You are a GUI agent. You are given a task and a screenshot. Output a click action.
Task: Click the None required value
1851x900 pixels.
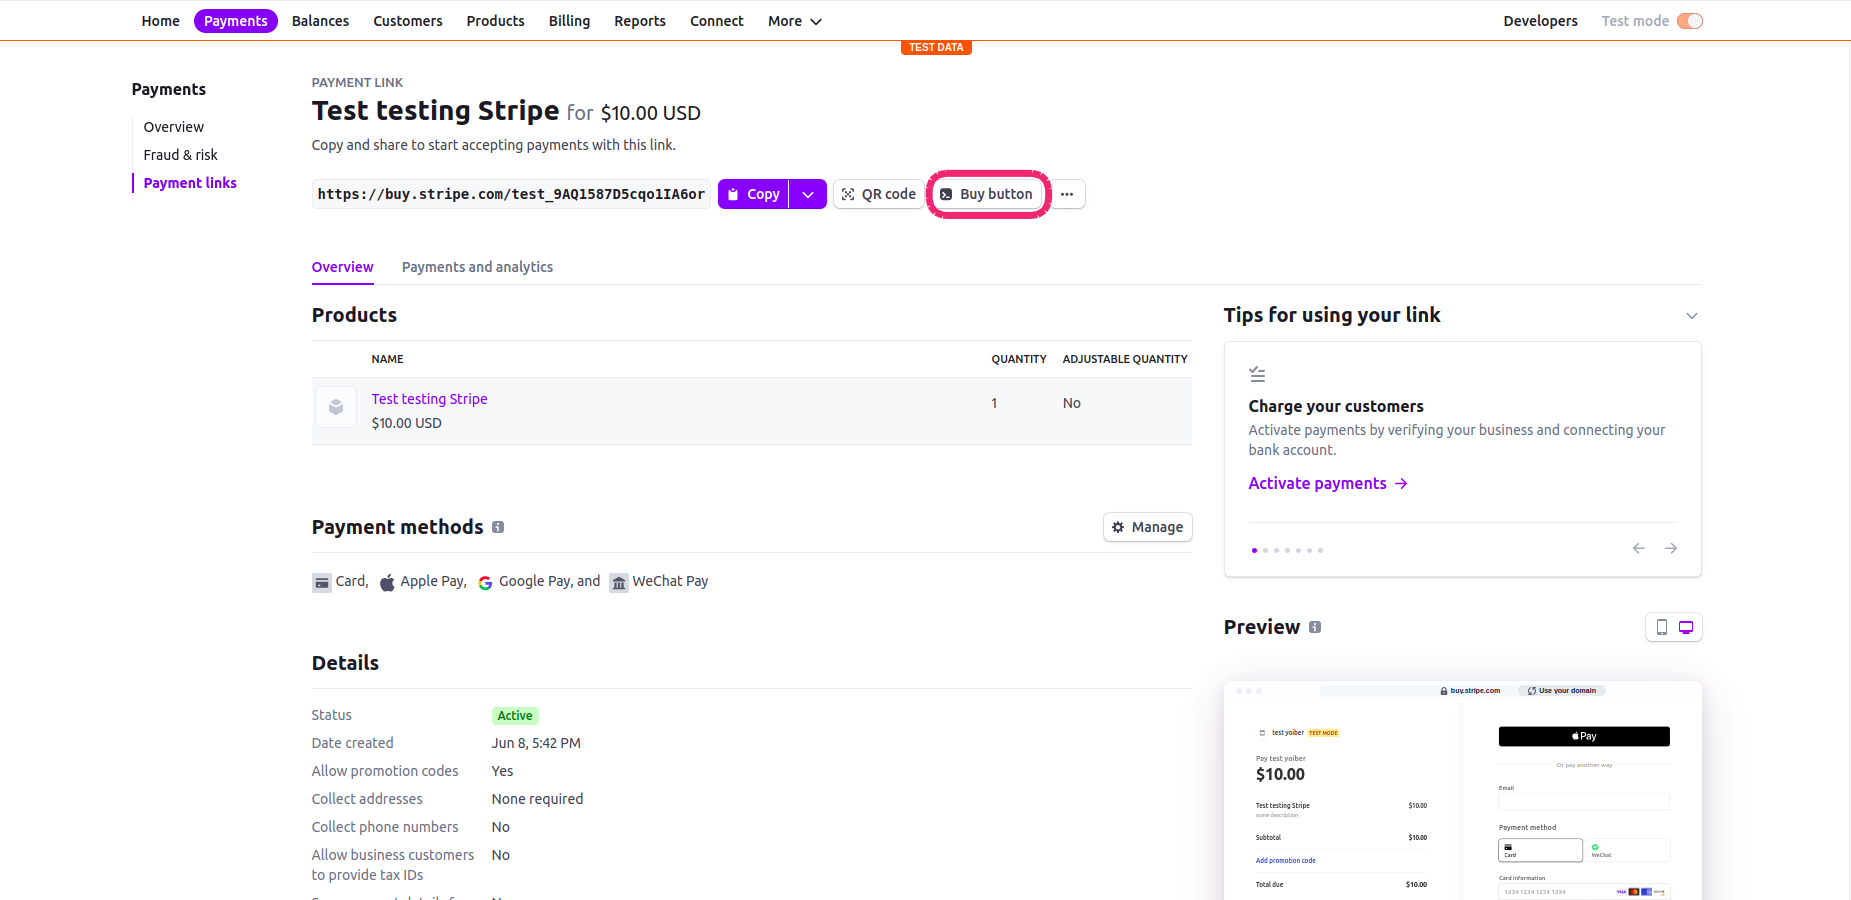(537, 799)
